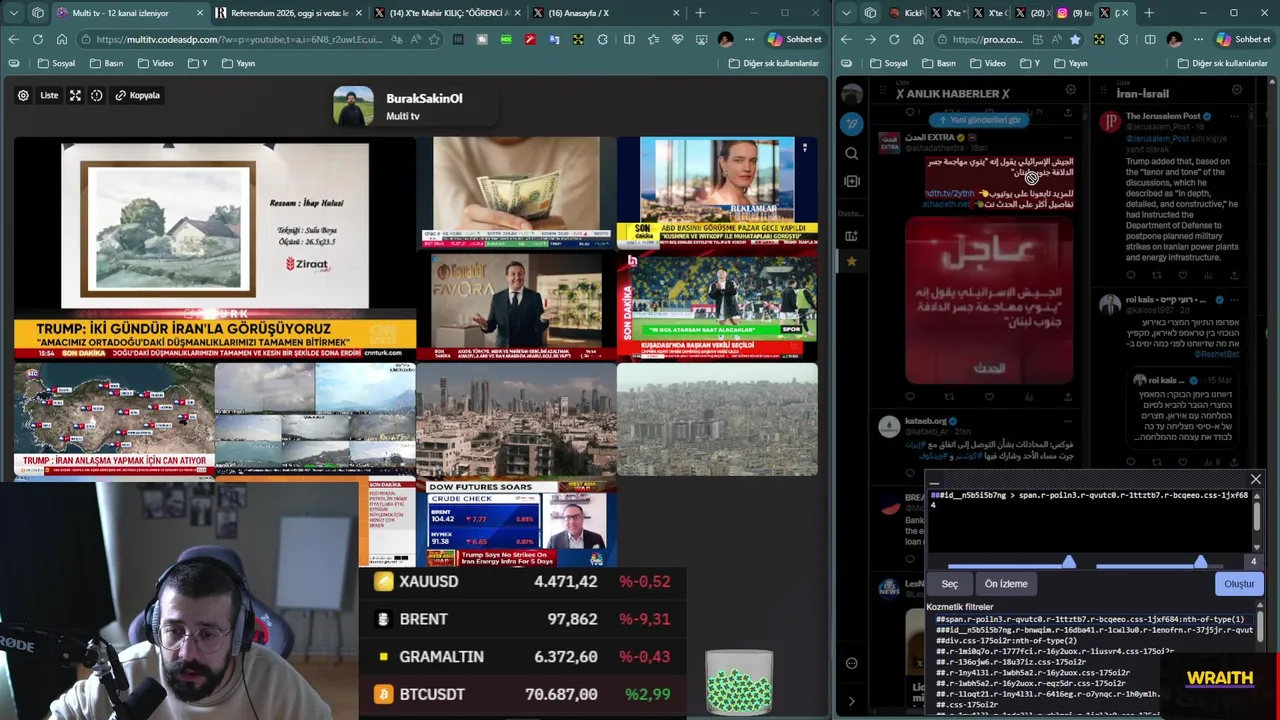Switch to Referendum 2026 tab
Screen dimensions: 1280x720
click(289, 13)
